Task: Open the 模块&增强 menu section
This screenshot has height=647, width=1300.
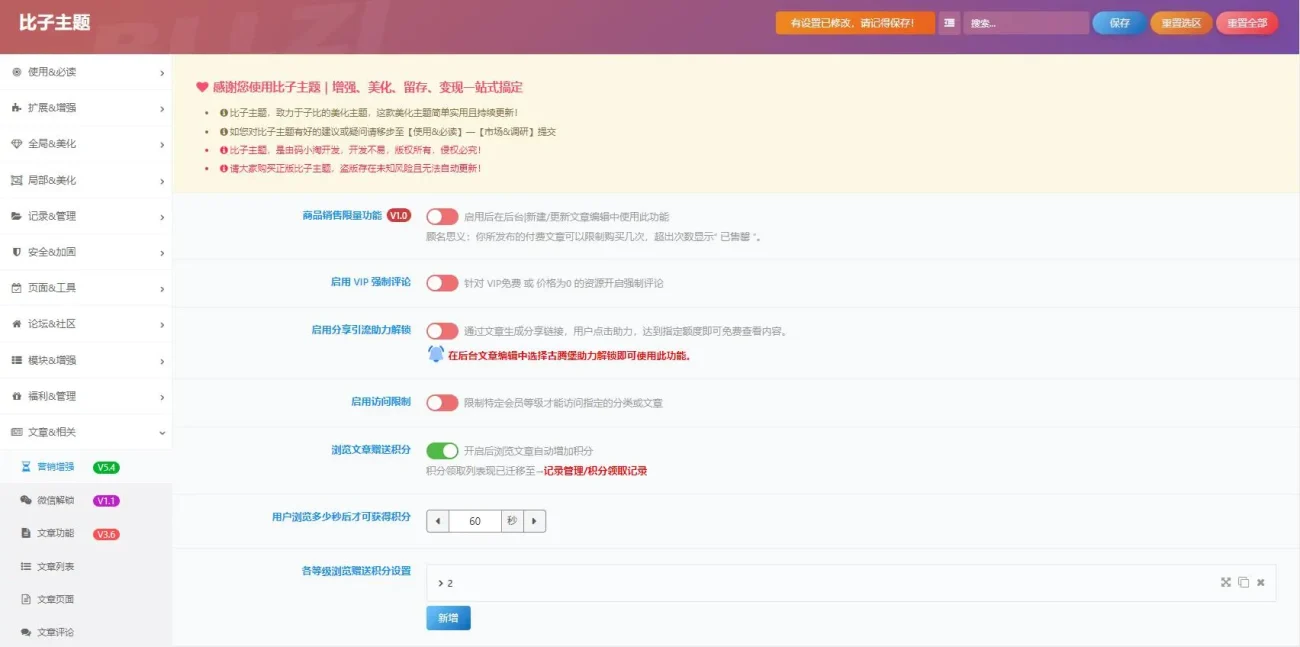Action: point(86,360)
